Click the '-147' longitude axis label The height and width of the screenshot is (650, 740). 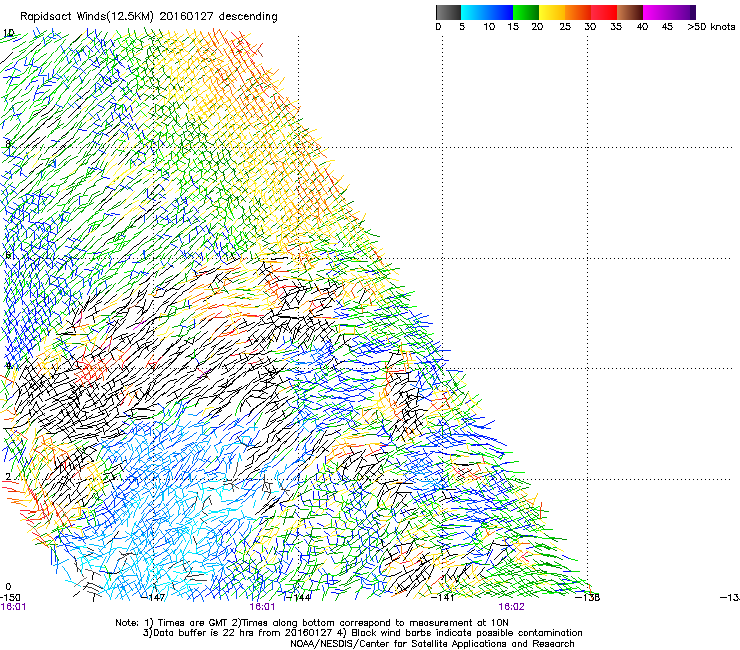pyautogui.click(x=154, y=598)
